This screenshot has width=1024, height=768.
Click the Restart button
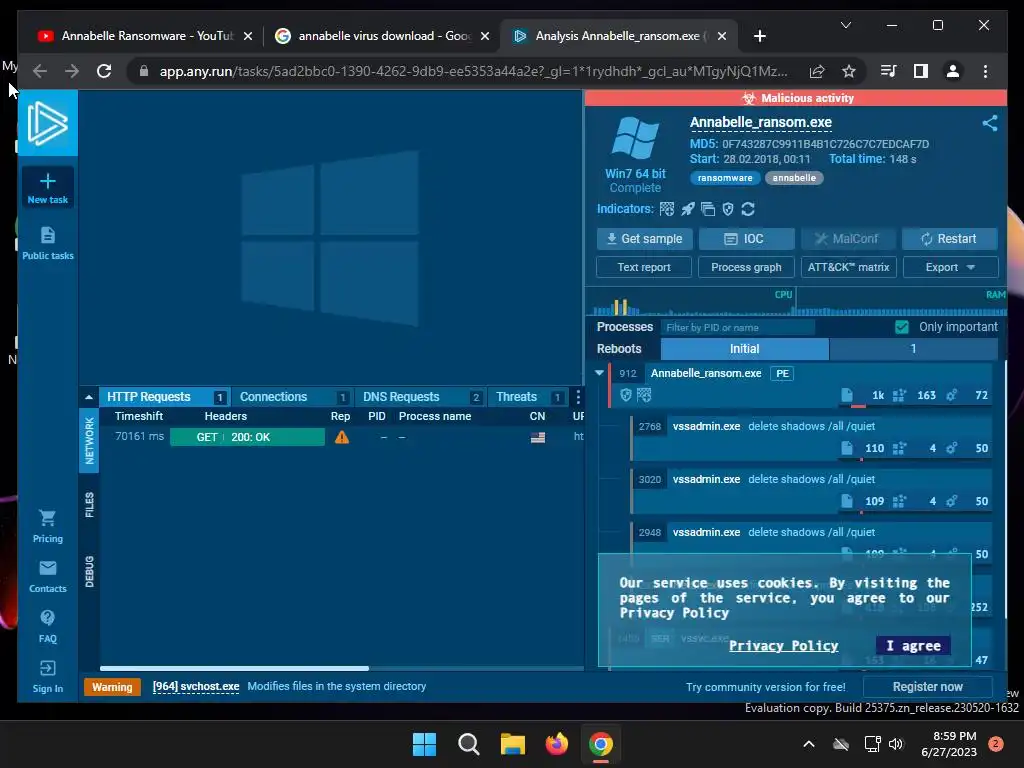pos(950,239)
